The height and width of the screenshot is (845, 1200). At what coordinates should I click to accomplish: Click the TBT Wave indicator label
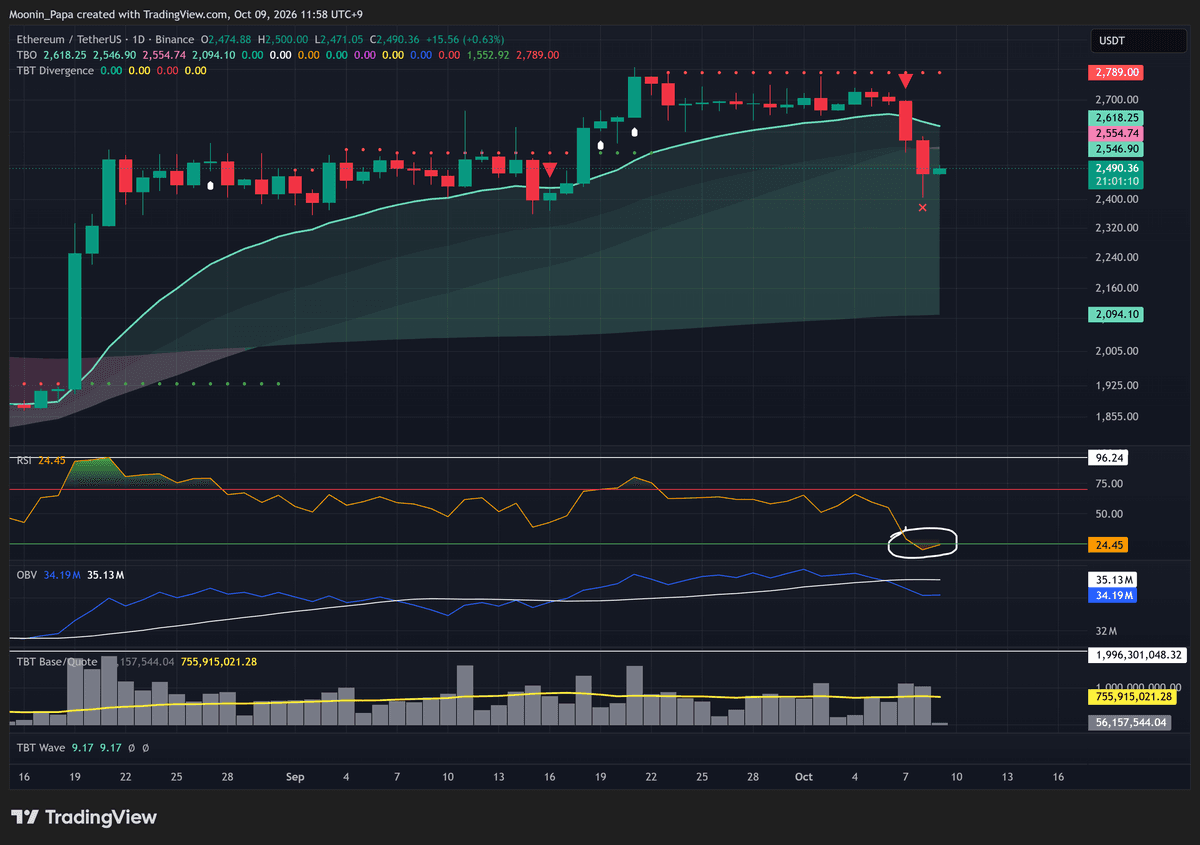tap(42, 746)
